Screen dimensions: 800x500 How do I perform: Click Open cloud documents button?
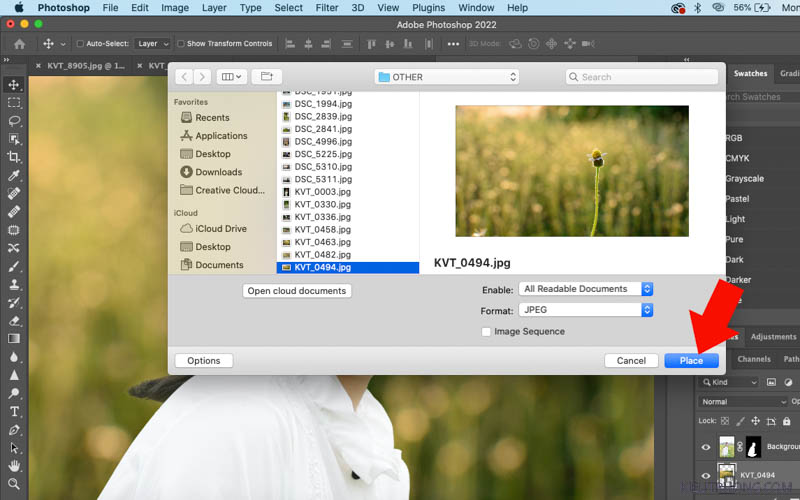click(297, 291)
